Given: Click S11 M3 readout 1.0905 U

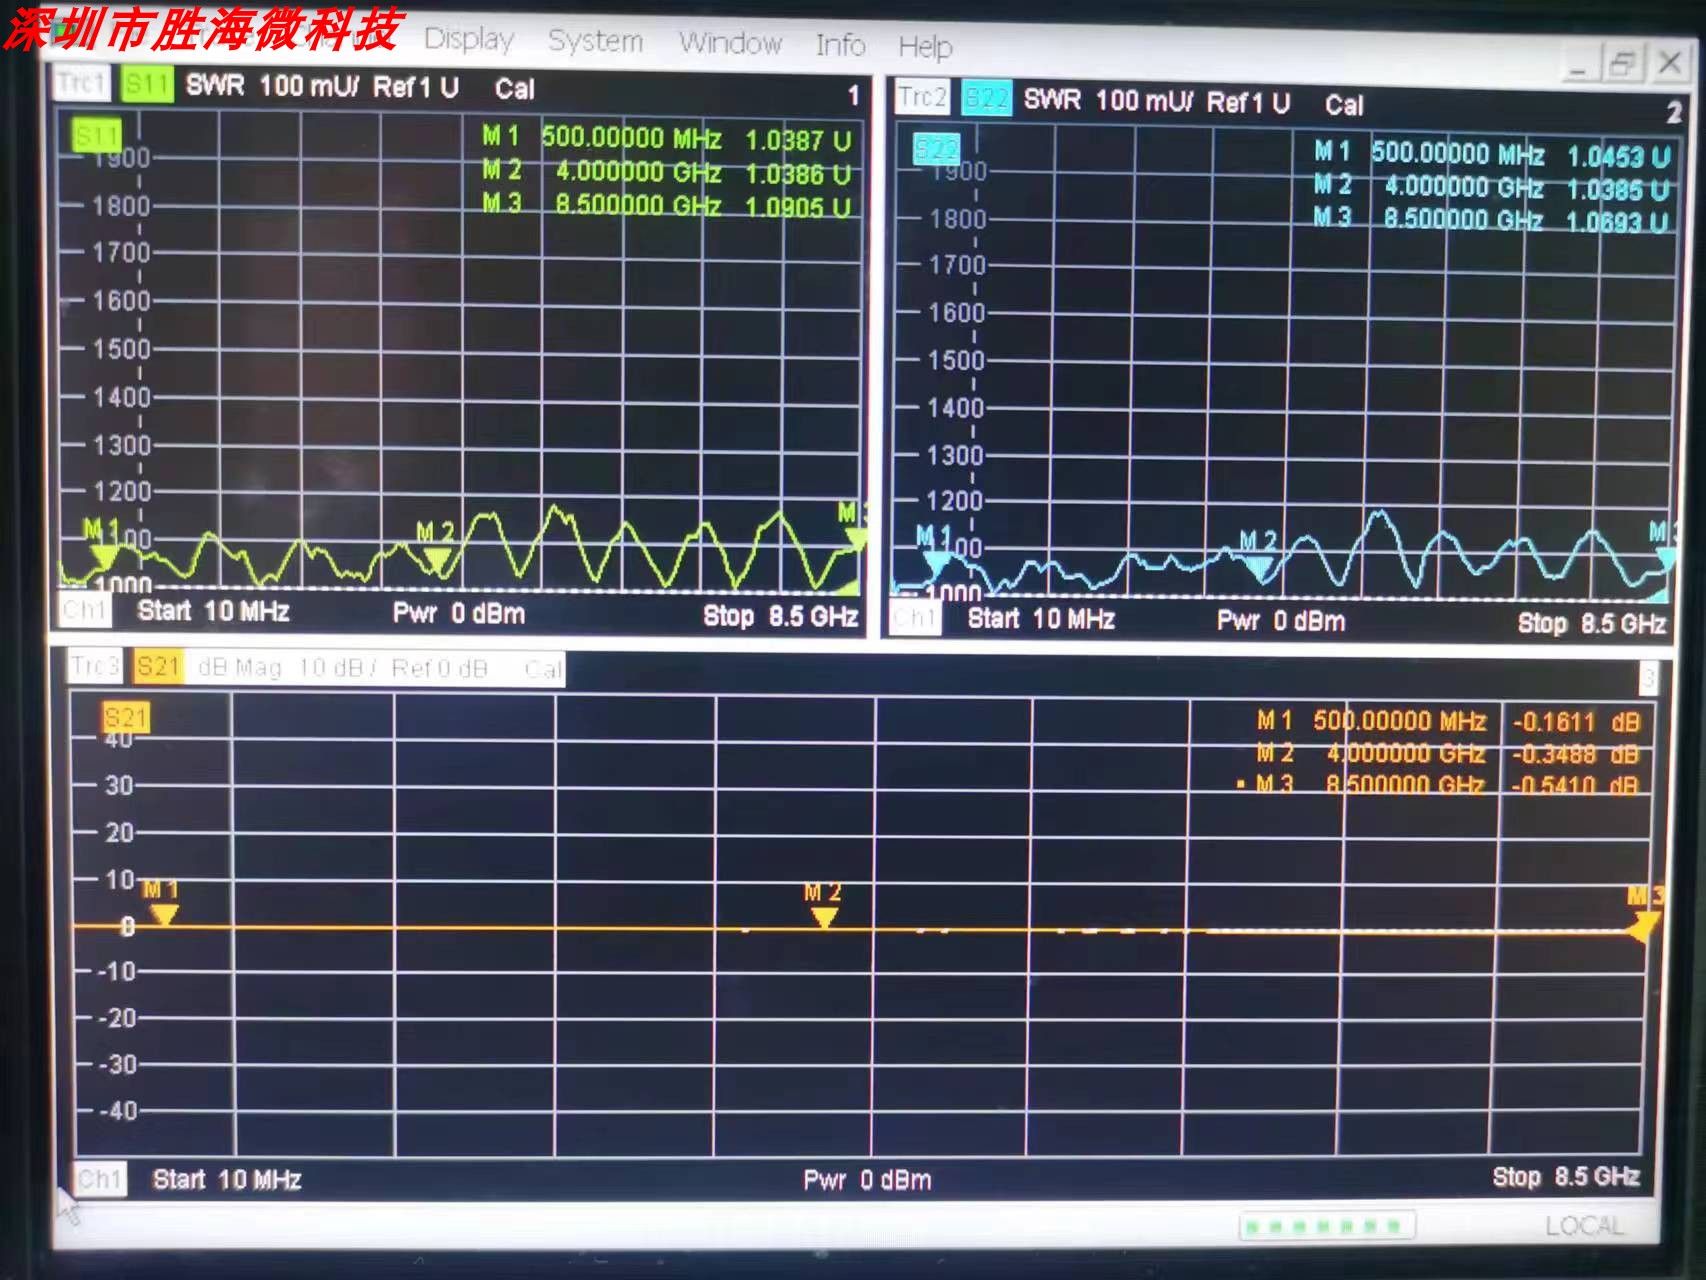Looking at the screenshot, I should (x=798, y=207).
